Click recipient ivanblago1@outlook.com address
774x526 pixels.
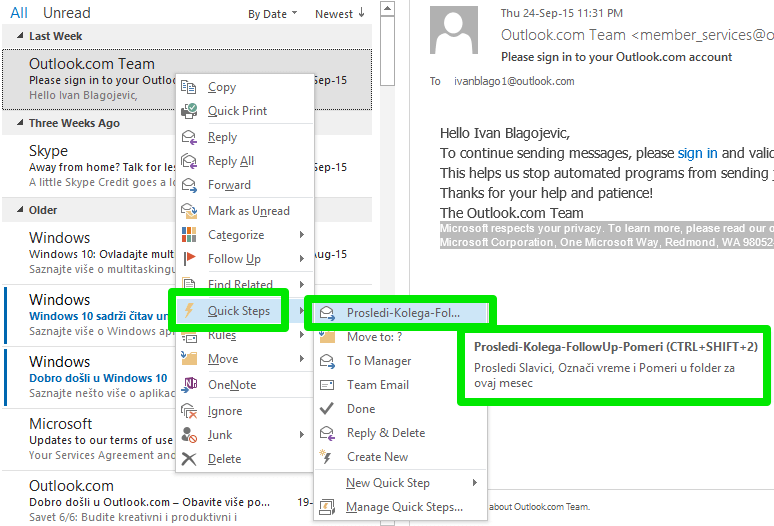[x=514, y=81]
